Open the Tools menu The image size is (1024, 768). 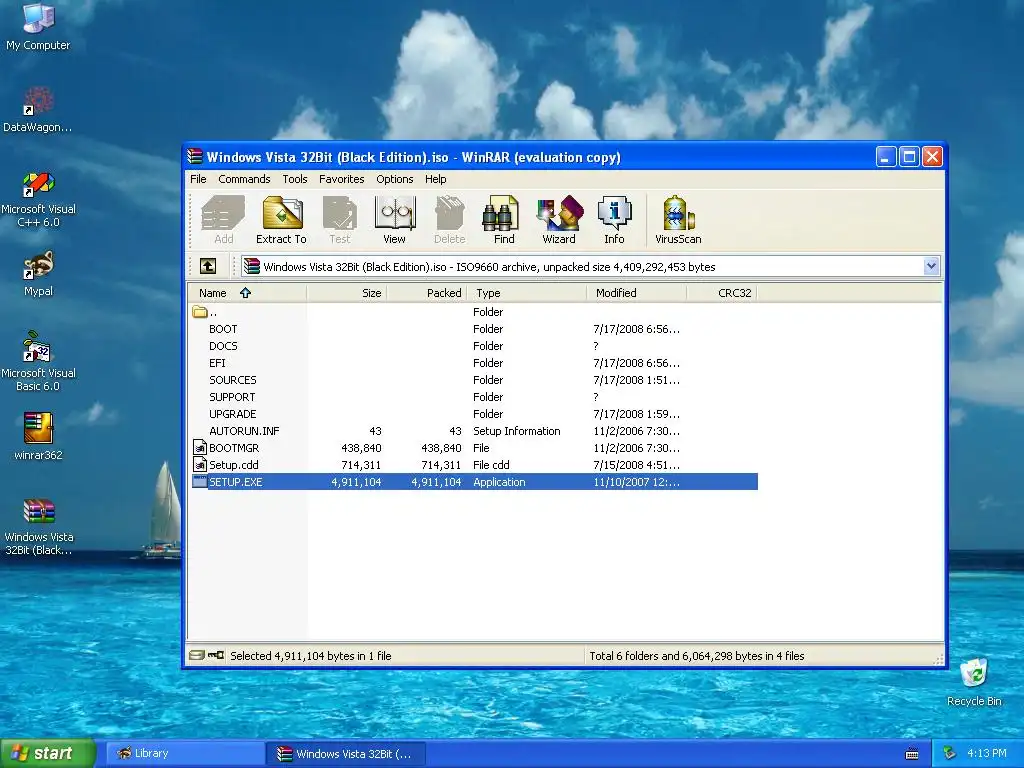point(295,179)
